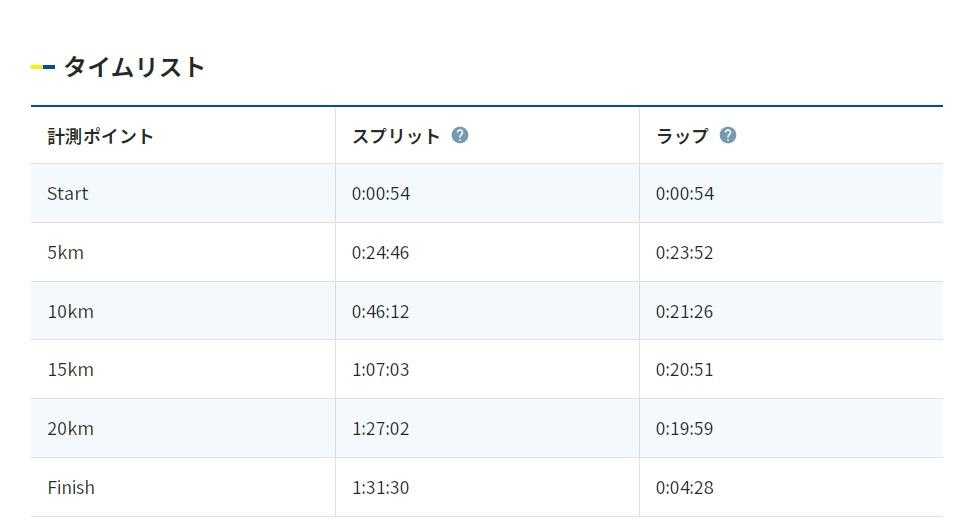Select the Finish row label
The image size is (954, 530).
71,488
